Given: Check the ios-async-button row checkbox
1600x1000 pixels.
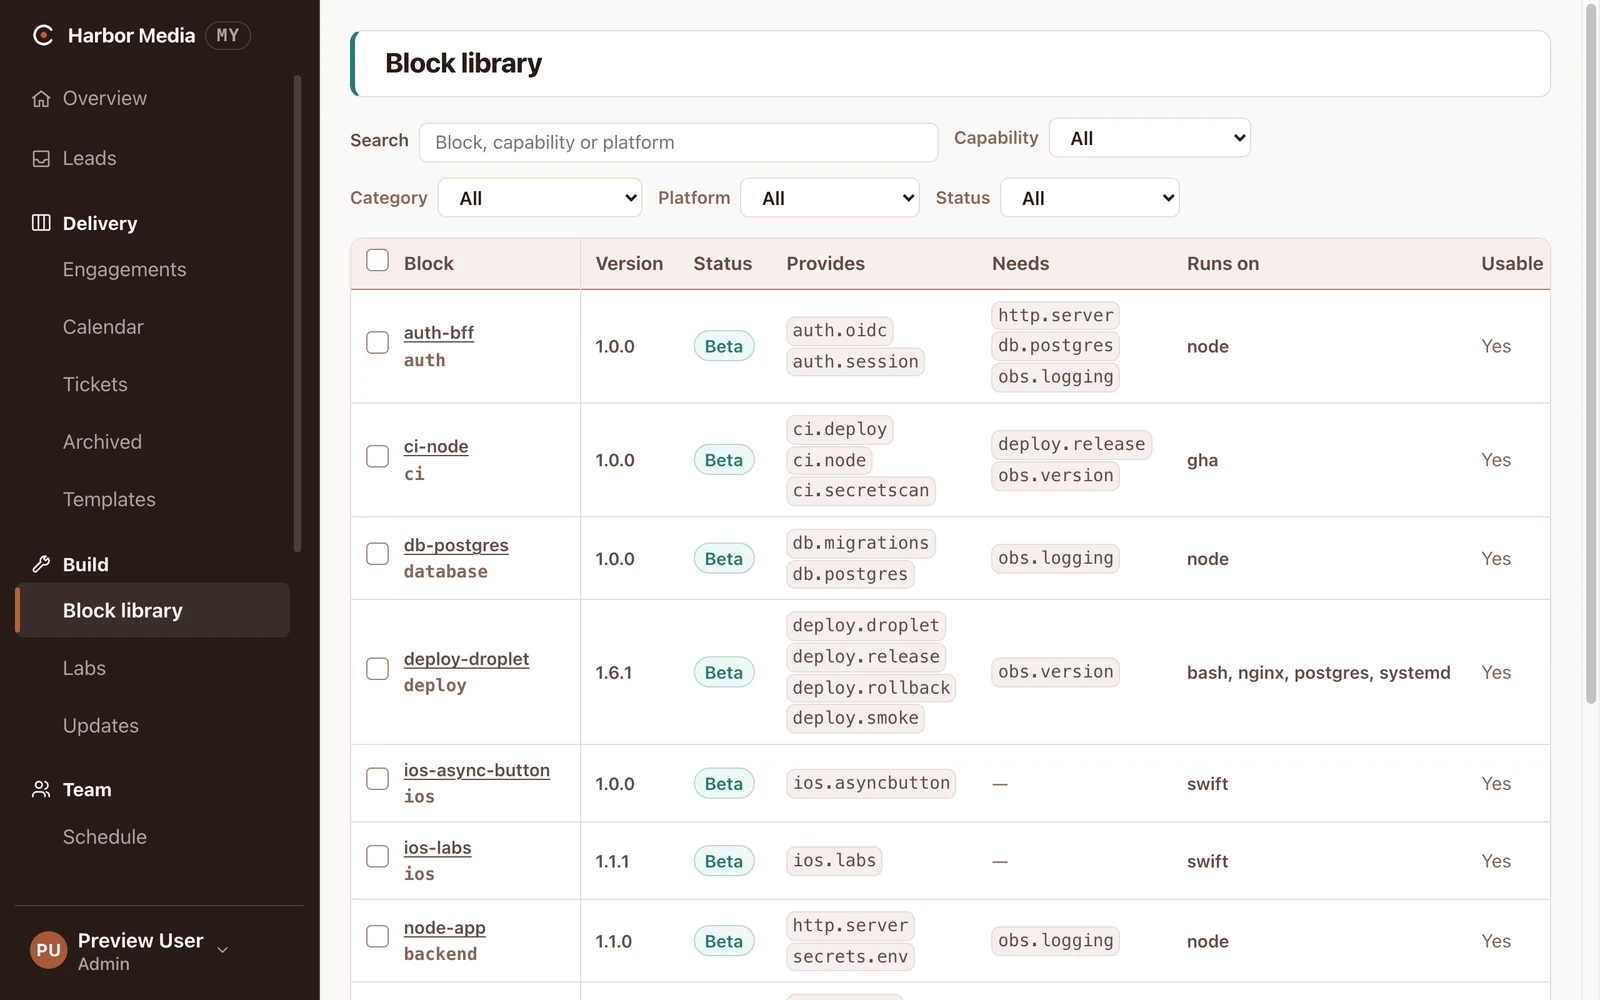Looking at the screenshot, I should [377, 779].
